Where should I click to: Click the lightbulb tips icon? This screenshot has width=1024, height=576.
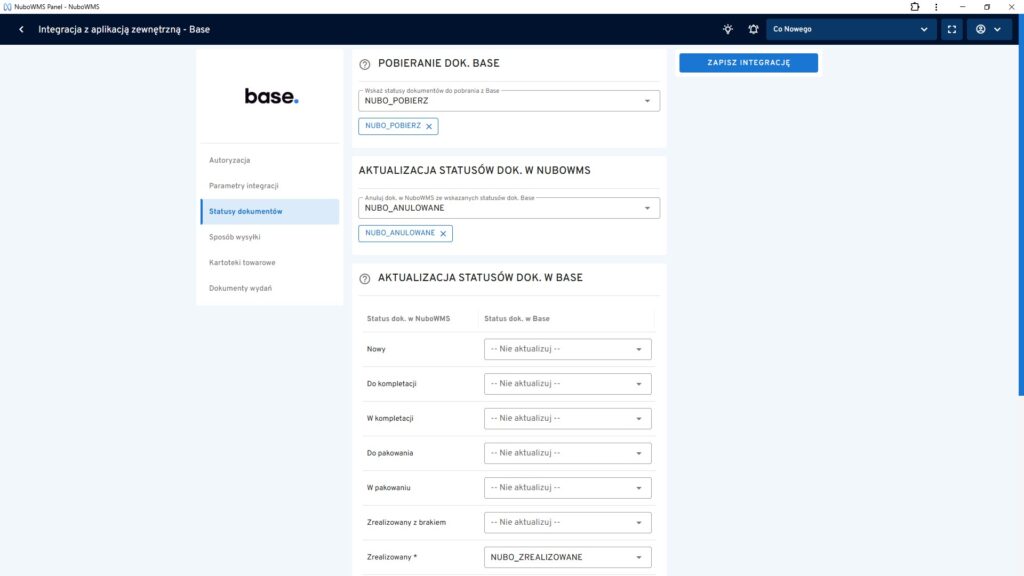coord(728,29)
